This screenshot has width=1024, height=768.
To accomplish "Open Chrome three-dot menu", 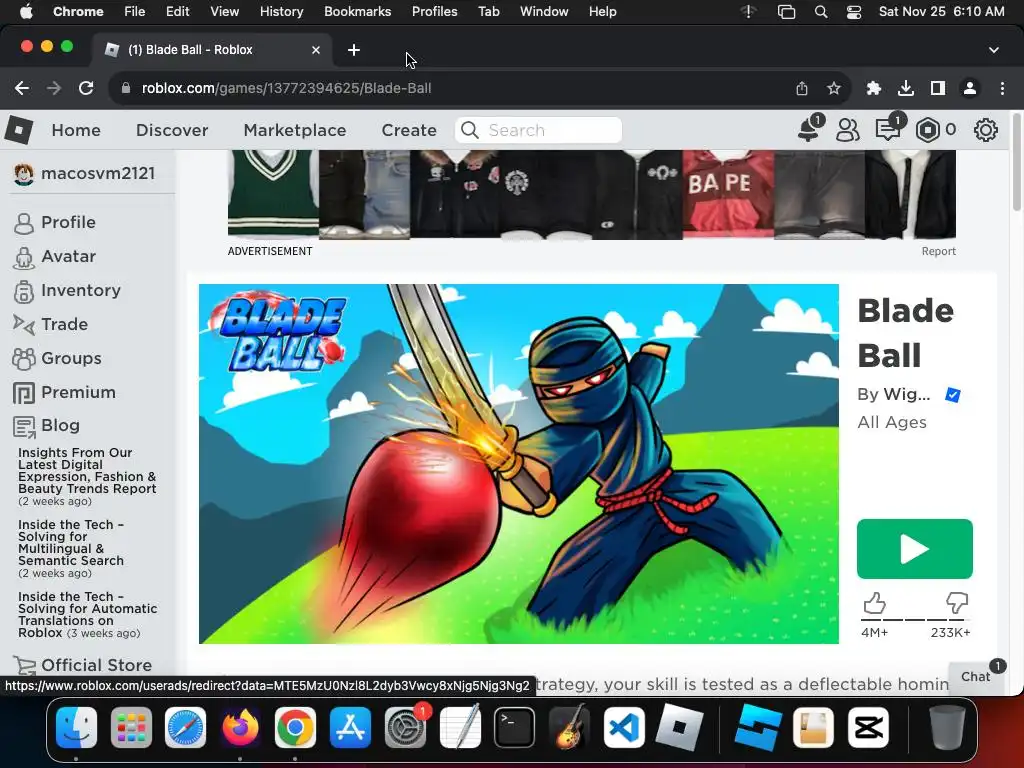I will click(1002, 88).
